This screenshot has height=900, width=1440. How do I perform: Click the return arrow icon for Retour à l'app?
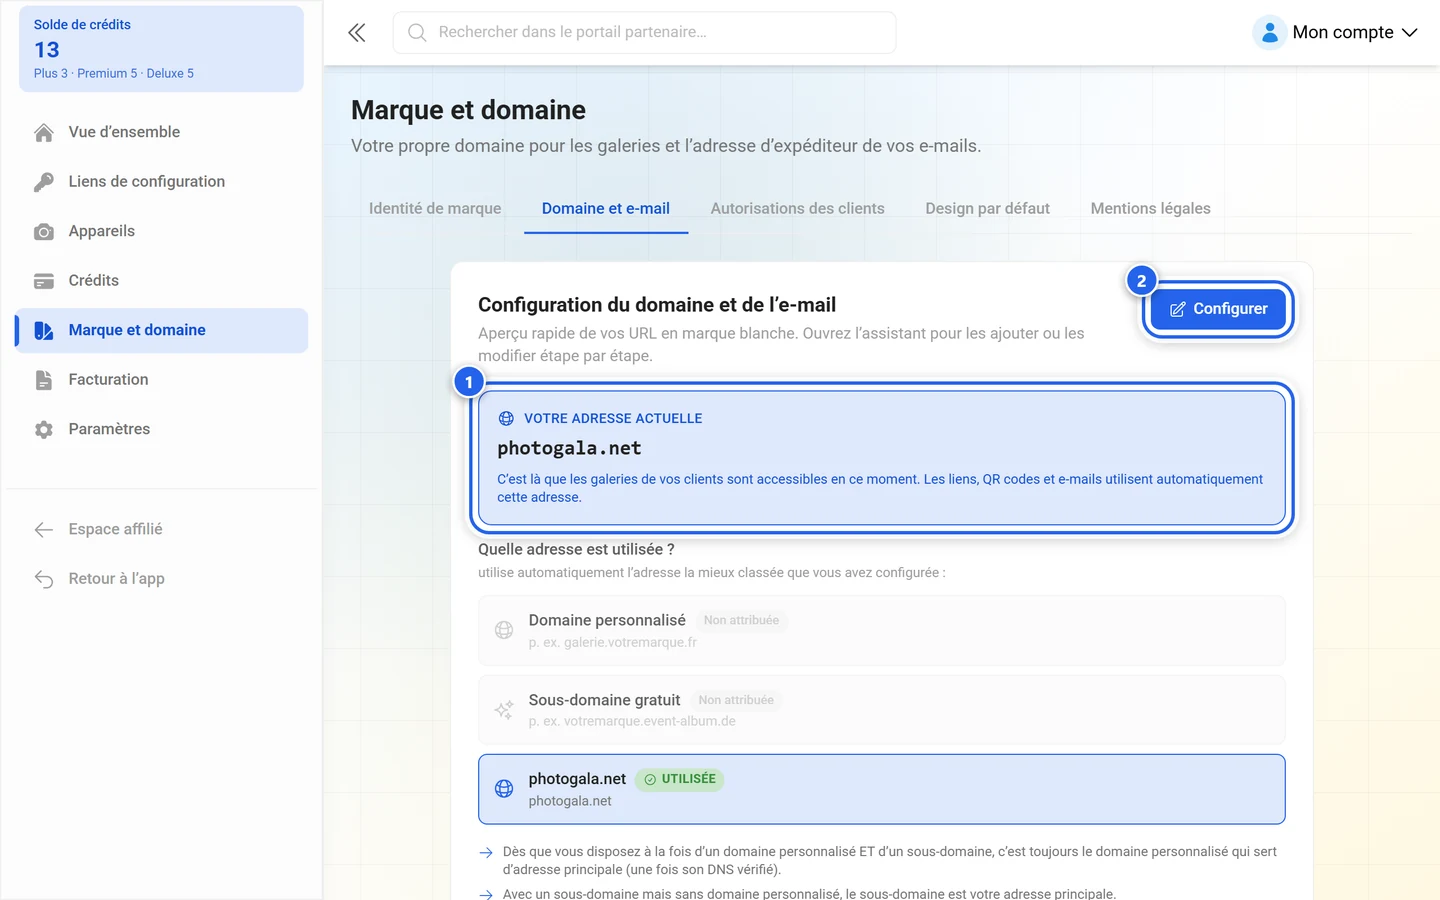tap(44, 579)
